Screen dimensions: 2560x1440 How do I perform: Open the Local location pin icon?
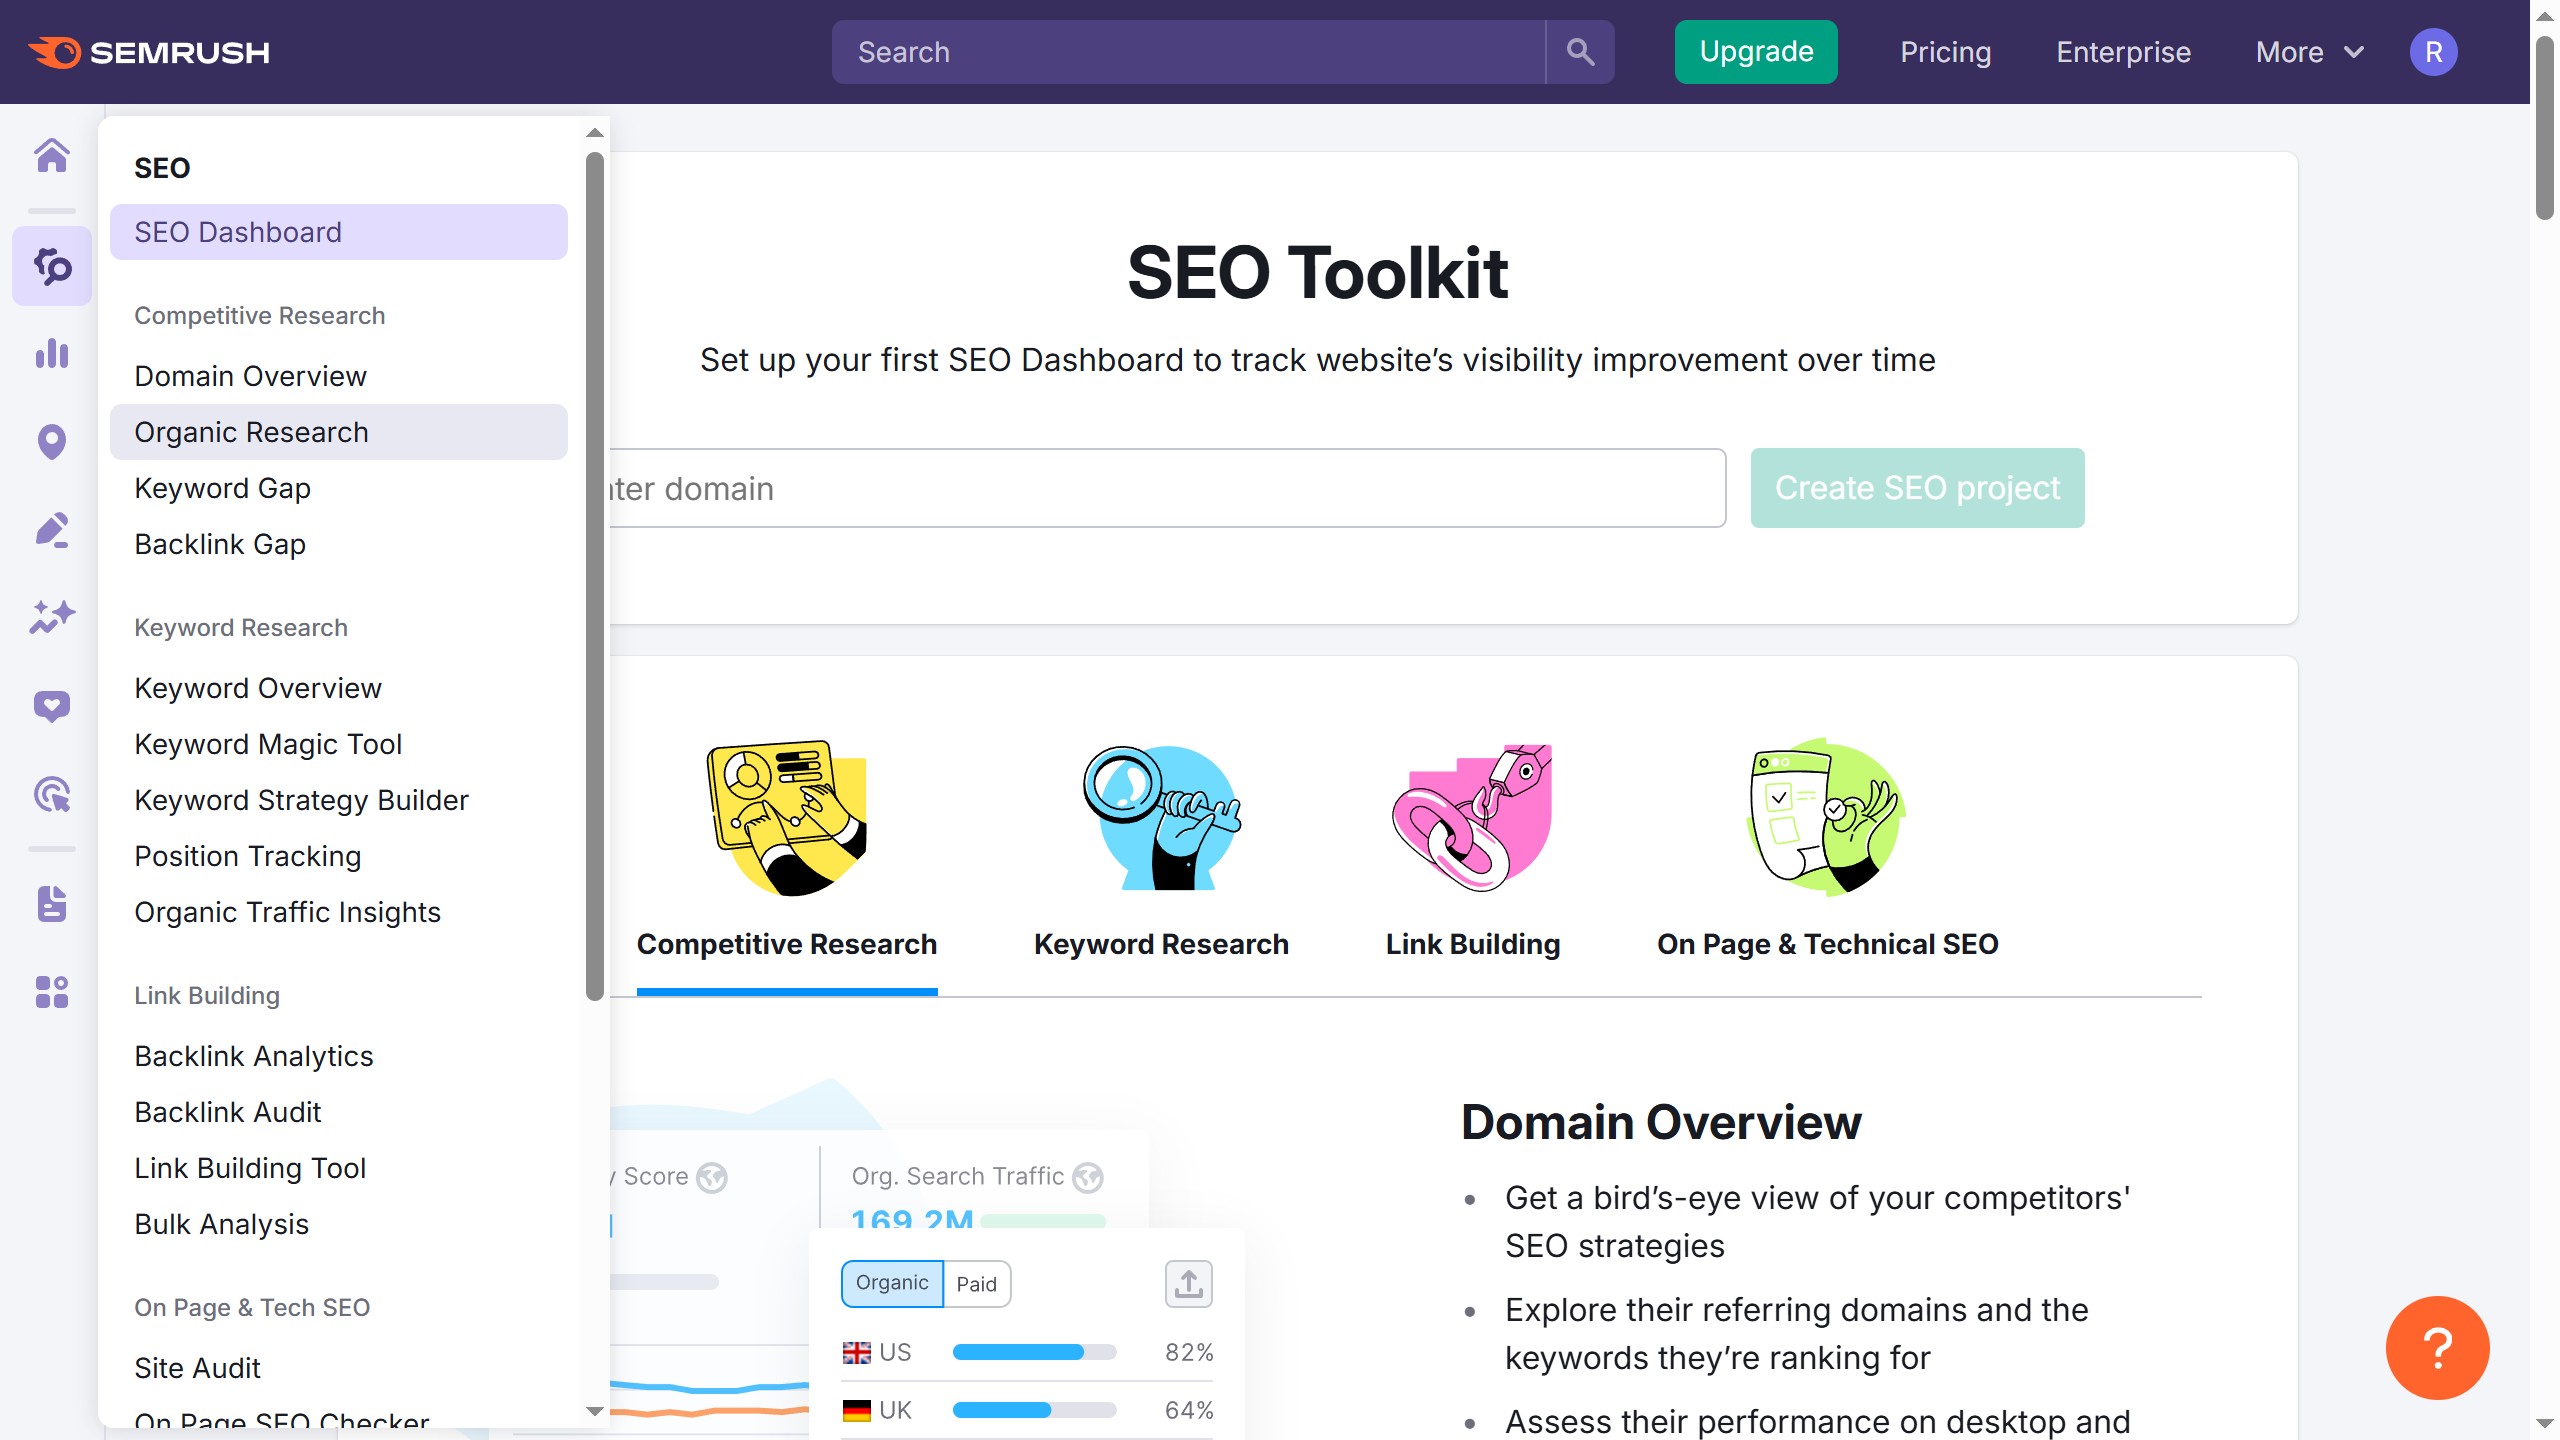pos(52,441)
